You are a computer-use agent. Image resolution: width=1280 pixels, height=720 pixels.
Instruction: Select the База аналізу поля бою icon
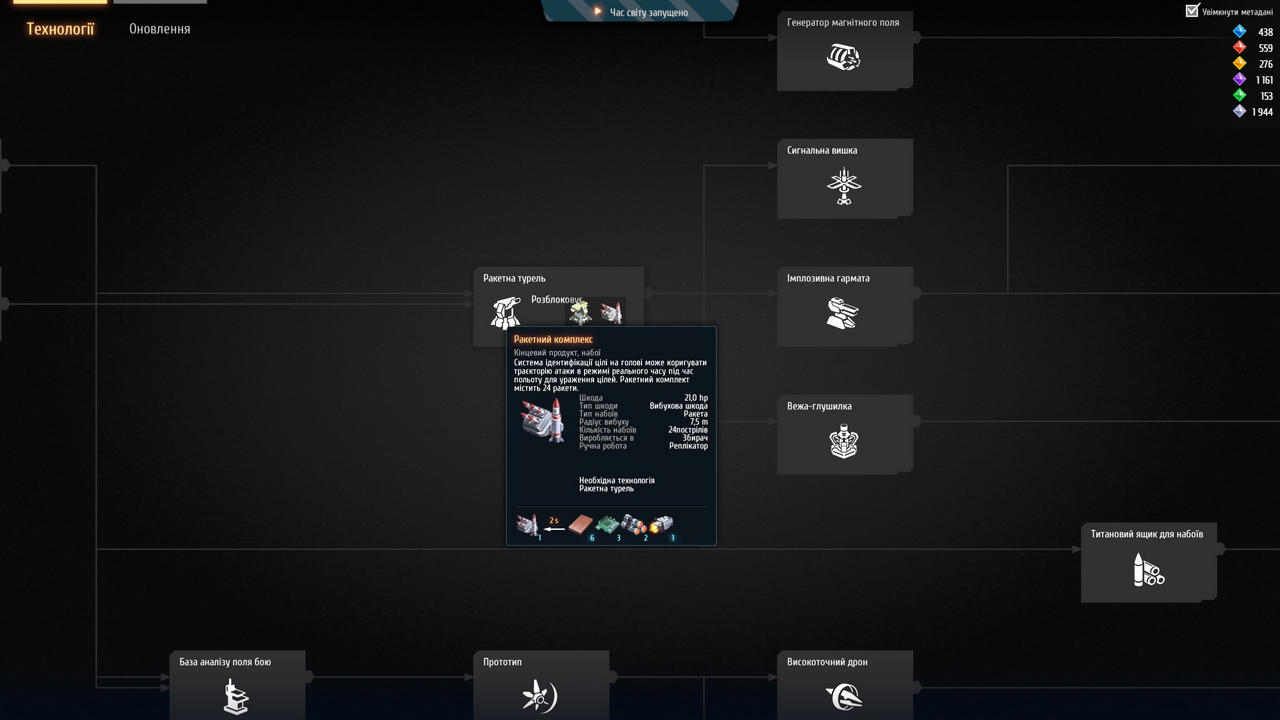(236, 696)
